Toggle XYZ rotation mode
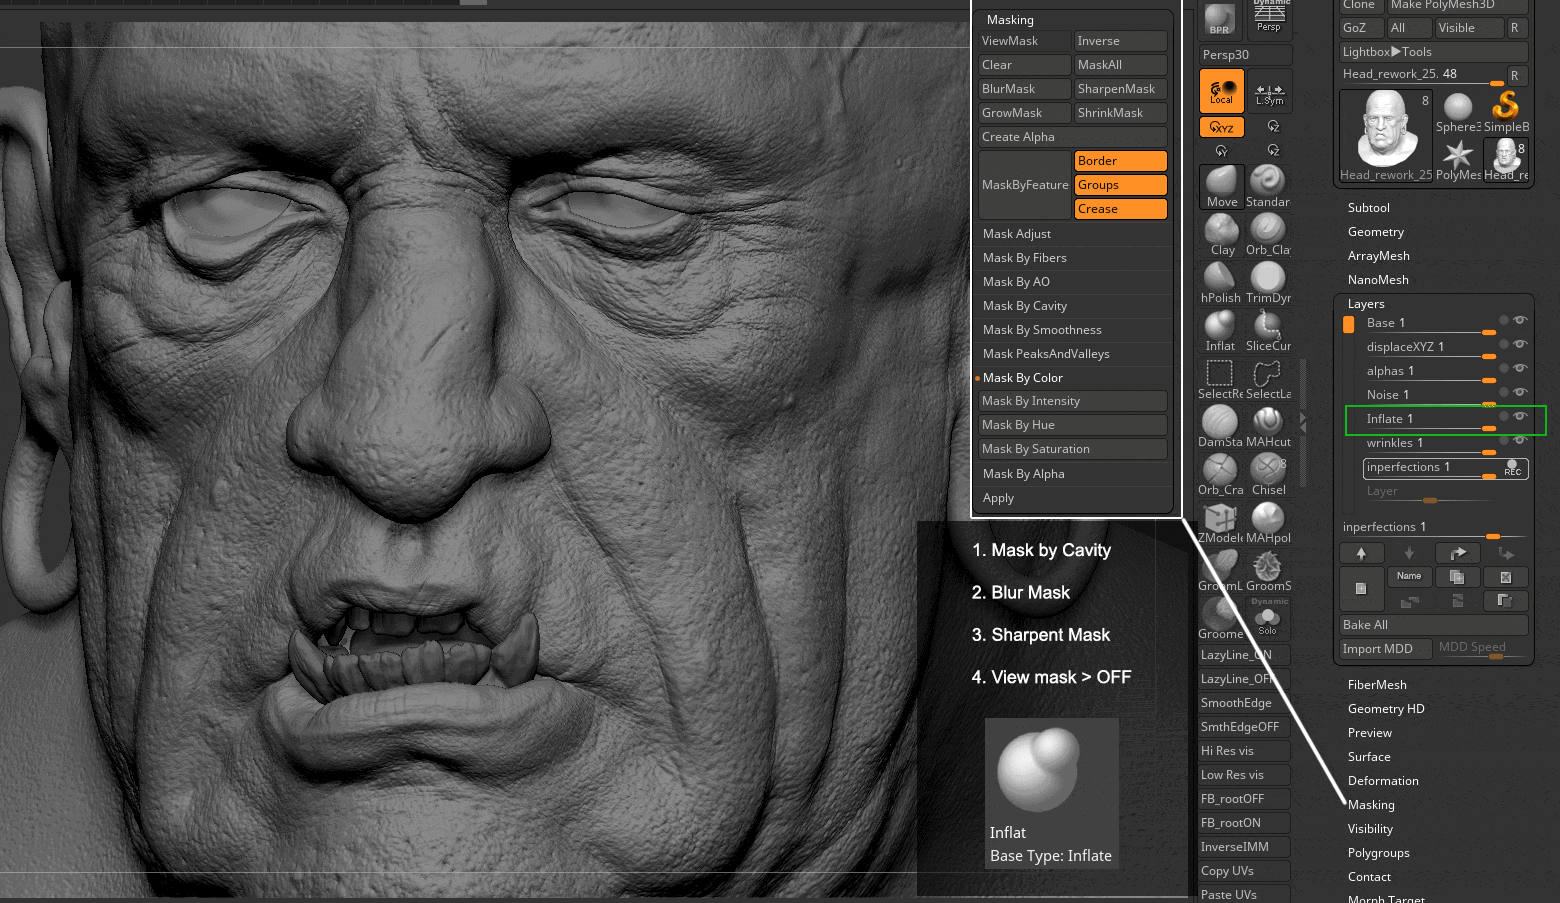The width and height of the screenshot is (1560, 903). tap(1222, 127)
